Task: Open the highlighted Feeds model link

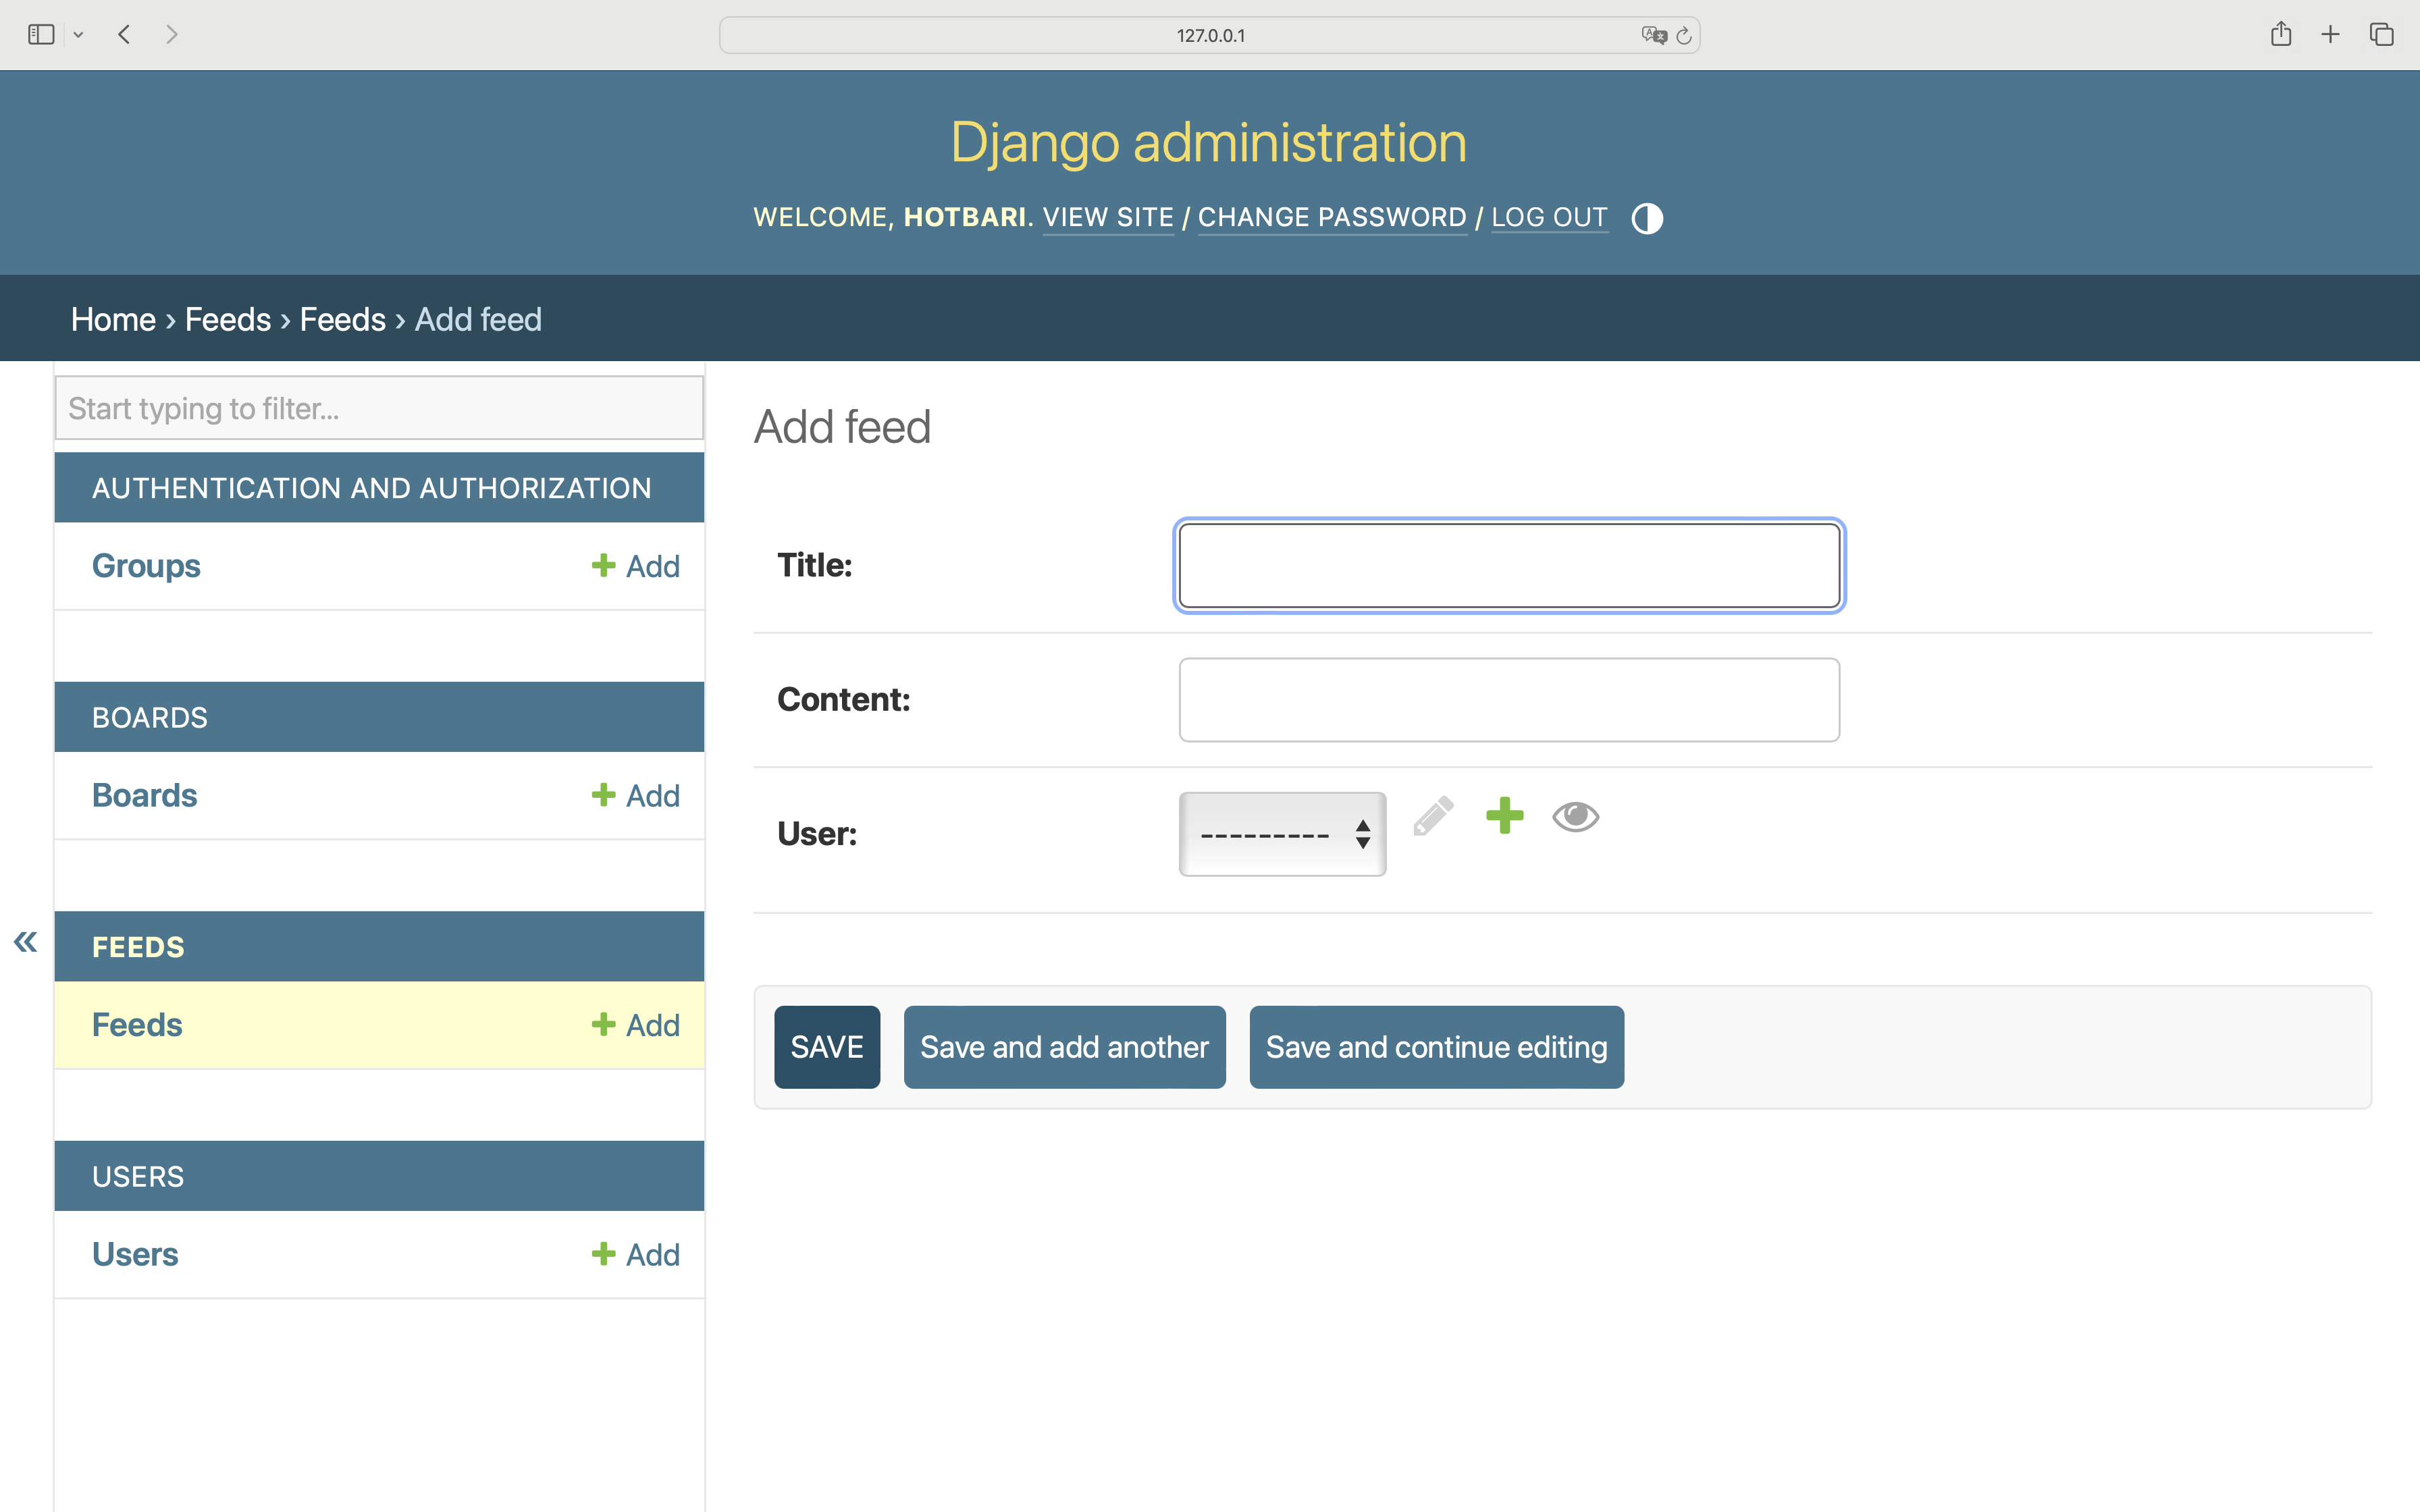Action: pyautogui.click(x=137, y=1025)
